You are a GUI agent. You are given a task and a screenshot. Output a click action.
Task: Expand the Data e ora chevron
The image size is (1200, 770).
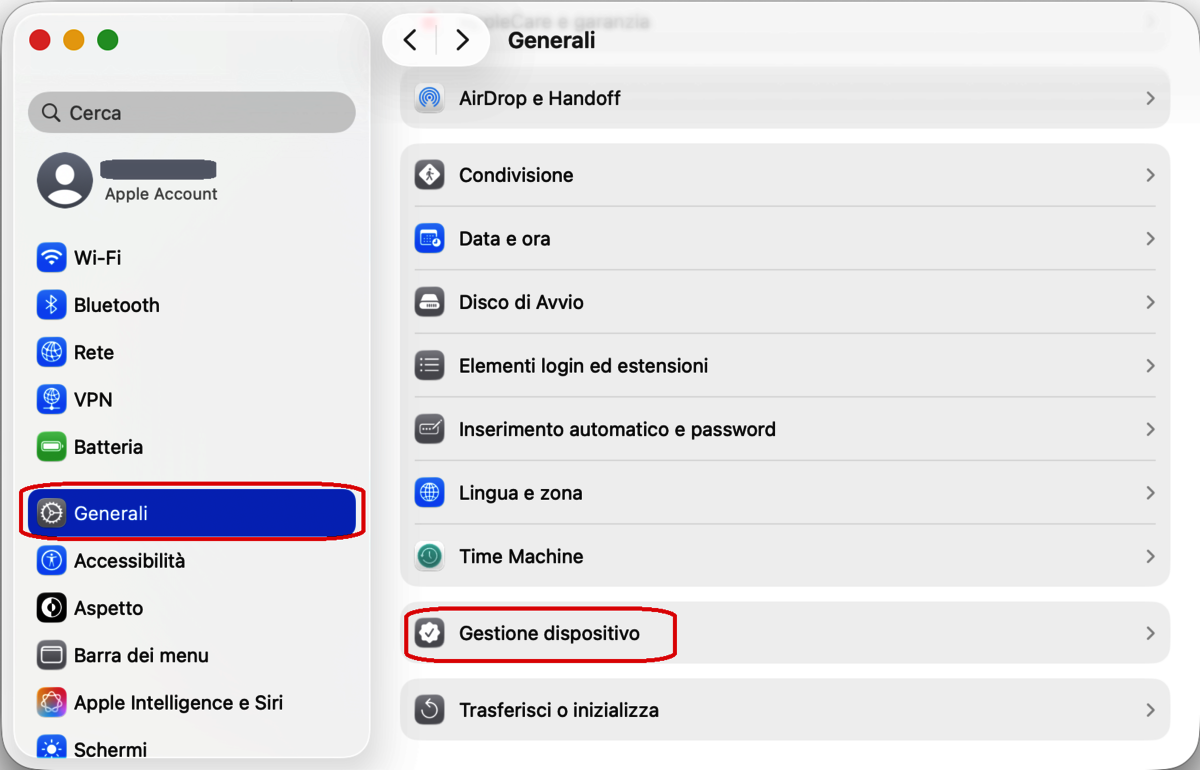pyautogui.click(x=1150, y=239)
